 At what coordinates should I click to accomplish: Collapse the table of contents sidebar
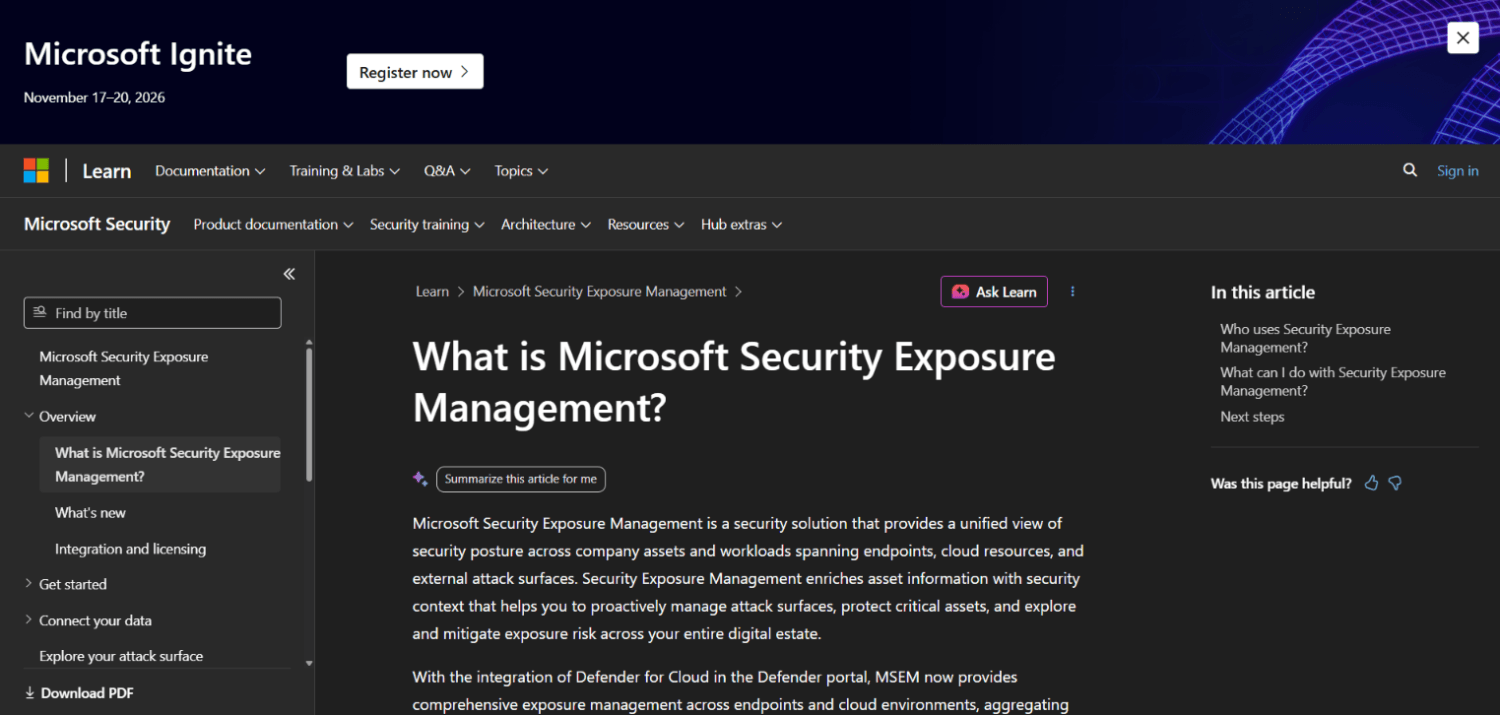pyautogui.click(x=289, y=274)
